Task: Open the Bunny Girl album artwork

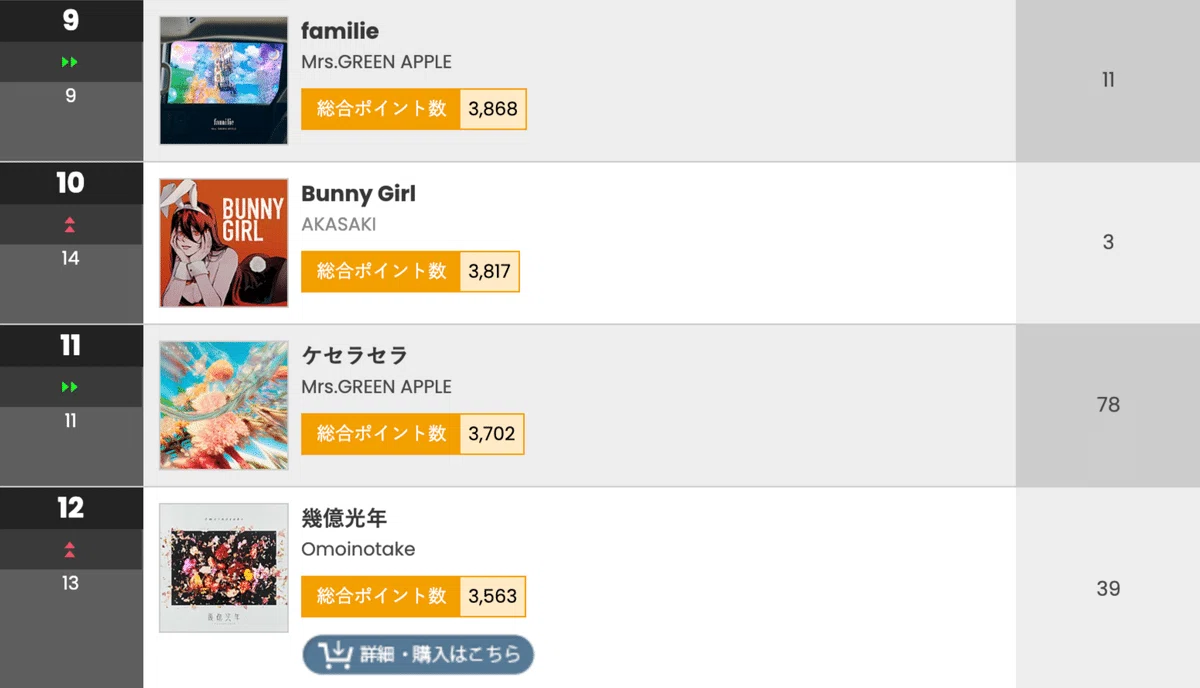Action: [x=224, y=243]
